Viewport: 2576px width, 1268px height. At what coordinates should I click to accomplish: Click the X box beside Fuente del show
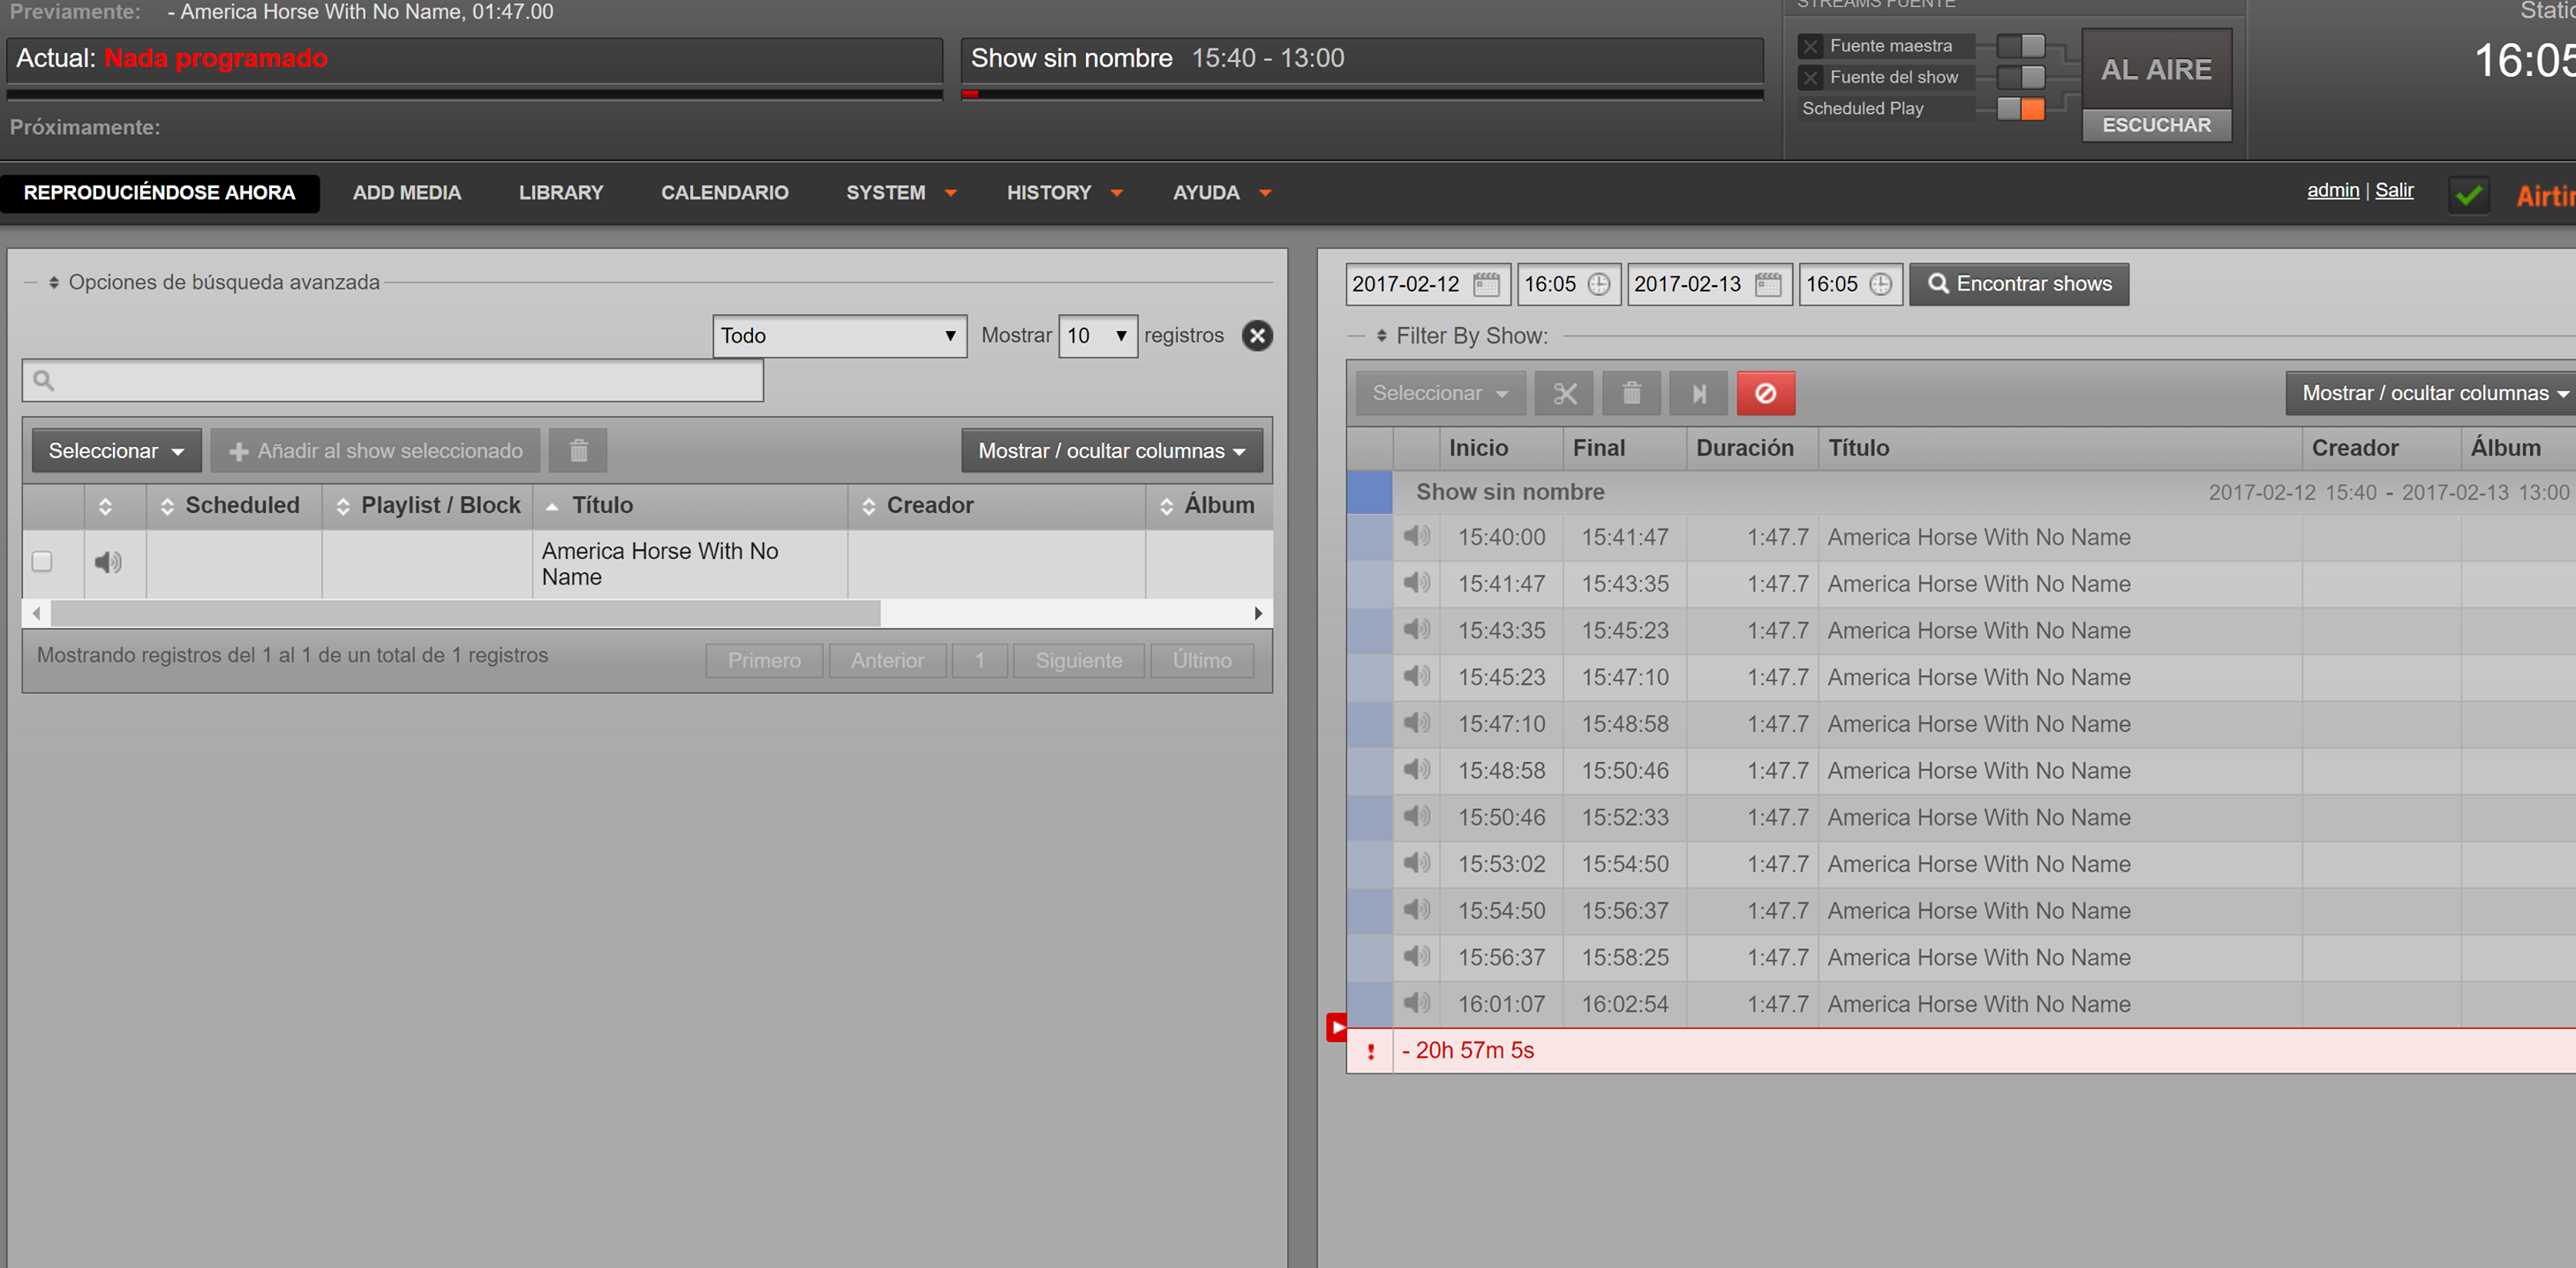point(1810,77)
